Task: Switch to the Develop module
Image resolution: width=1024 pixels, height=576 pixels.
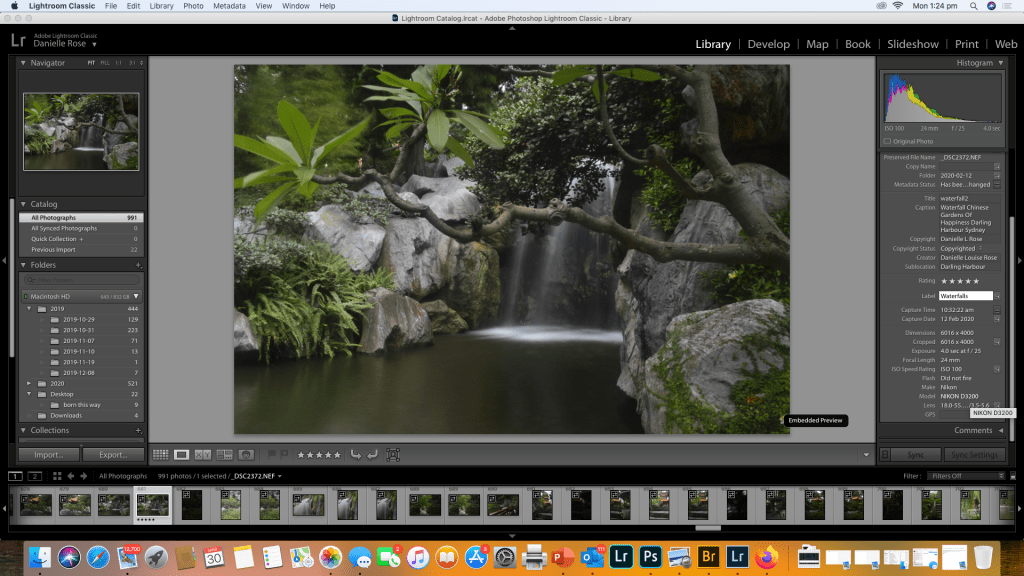Action: tap(768, 44)
